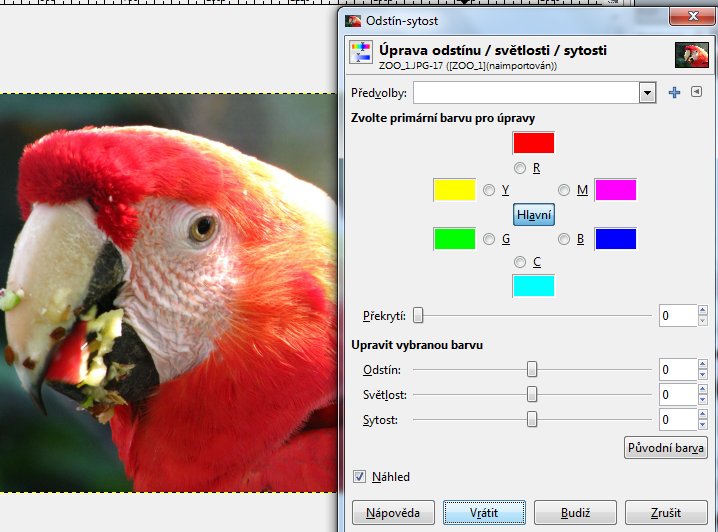Click the Budiž OK button
The image size is (718, 532).
pos(575,513)
